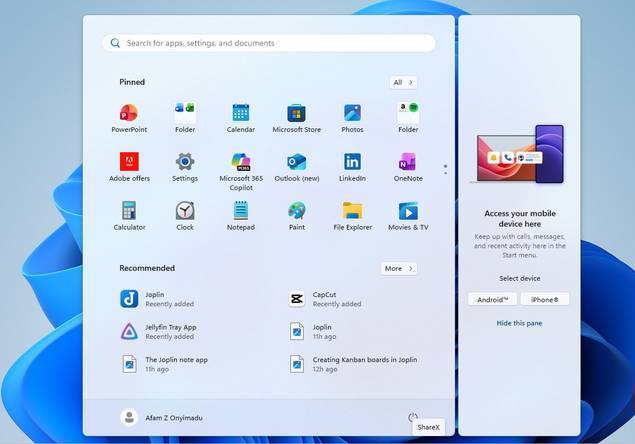The height and width of the screenshot is (444, 635).
Task: Open PowerPoint from pinned apps
Action: click(129, 118)
